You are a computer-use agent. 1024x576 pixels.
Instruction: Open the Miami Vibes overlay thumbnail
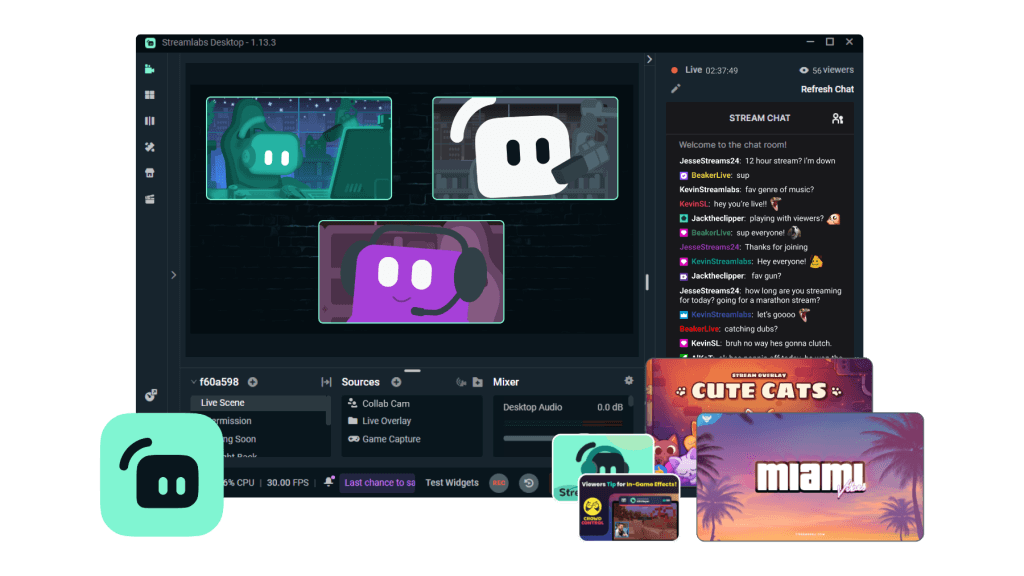[810, 477]
